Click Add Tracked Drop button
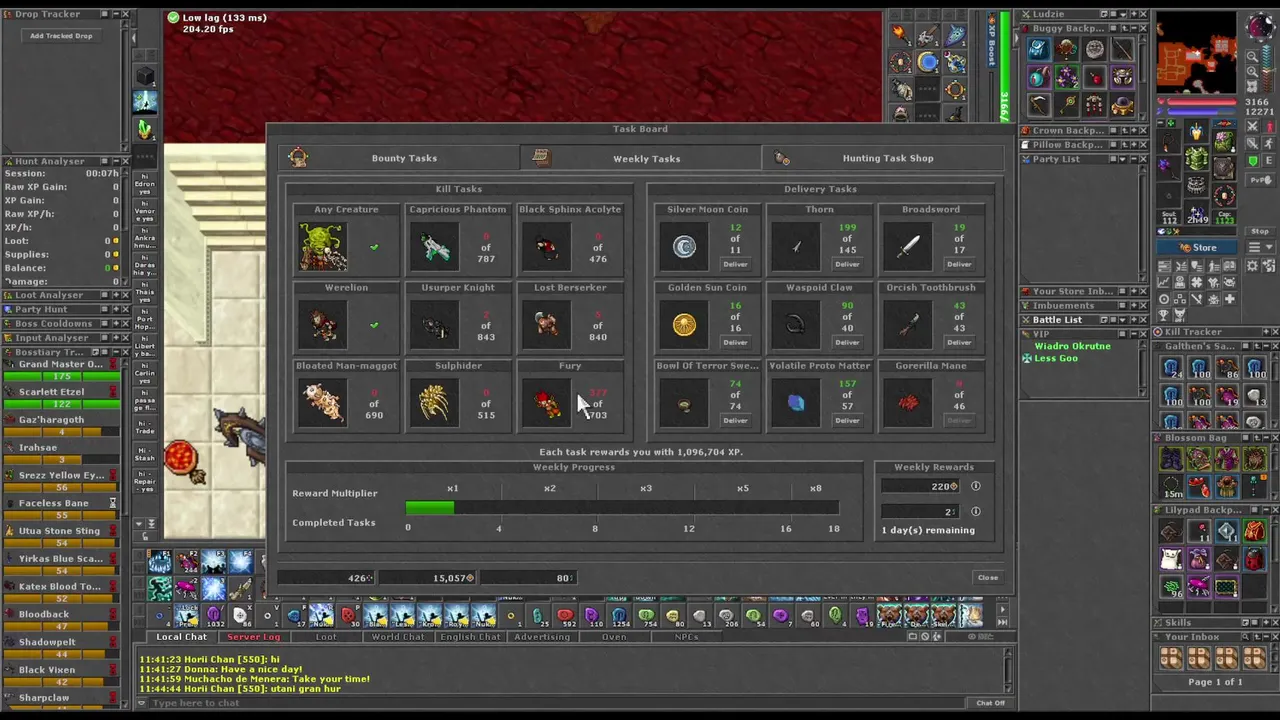The width and height of the screenshot is (1280, 720). 61,36
